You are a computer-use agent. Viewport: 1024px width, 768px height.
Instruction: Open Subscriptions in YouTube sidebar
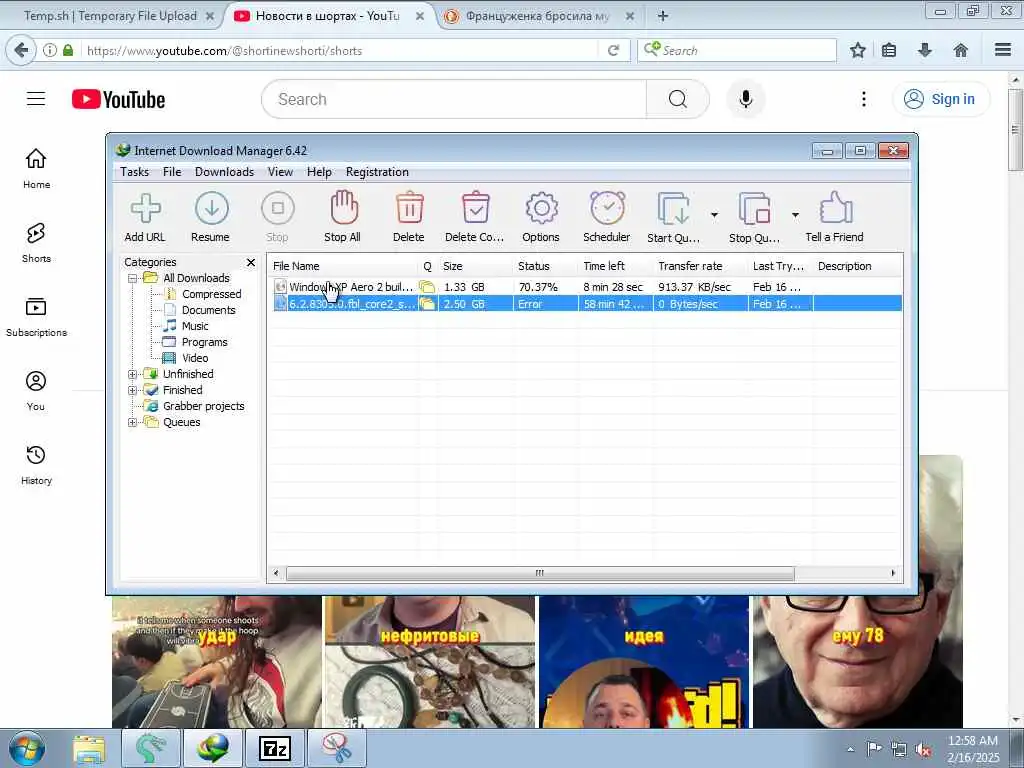pyautogui.click(x=36, y=317)
